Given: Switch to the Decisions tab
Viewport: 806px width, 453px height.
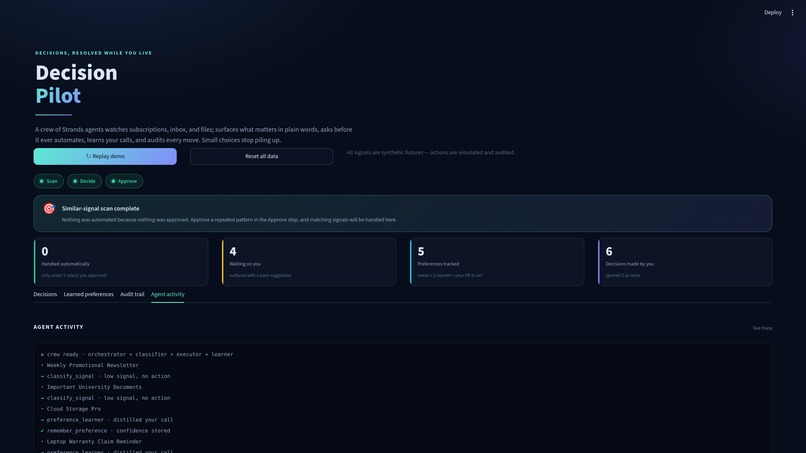Looking at the screenshot, I should [45, 294].
